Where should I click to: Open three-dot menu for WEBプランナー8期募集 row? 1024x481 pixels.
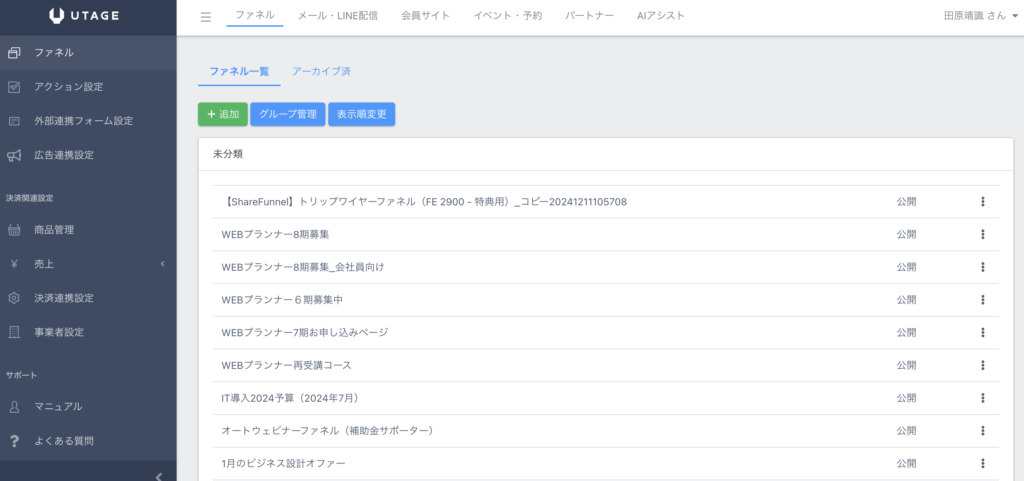coord(982,234)
